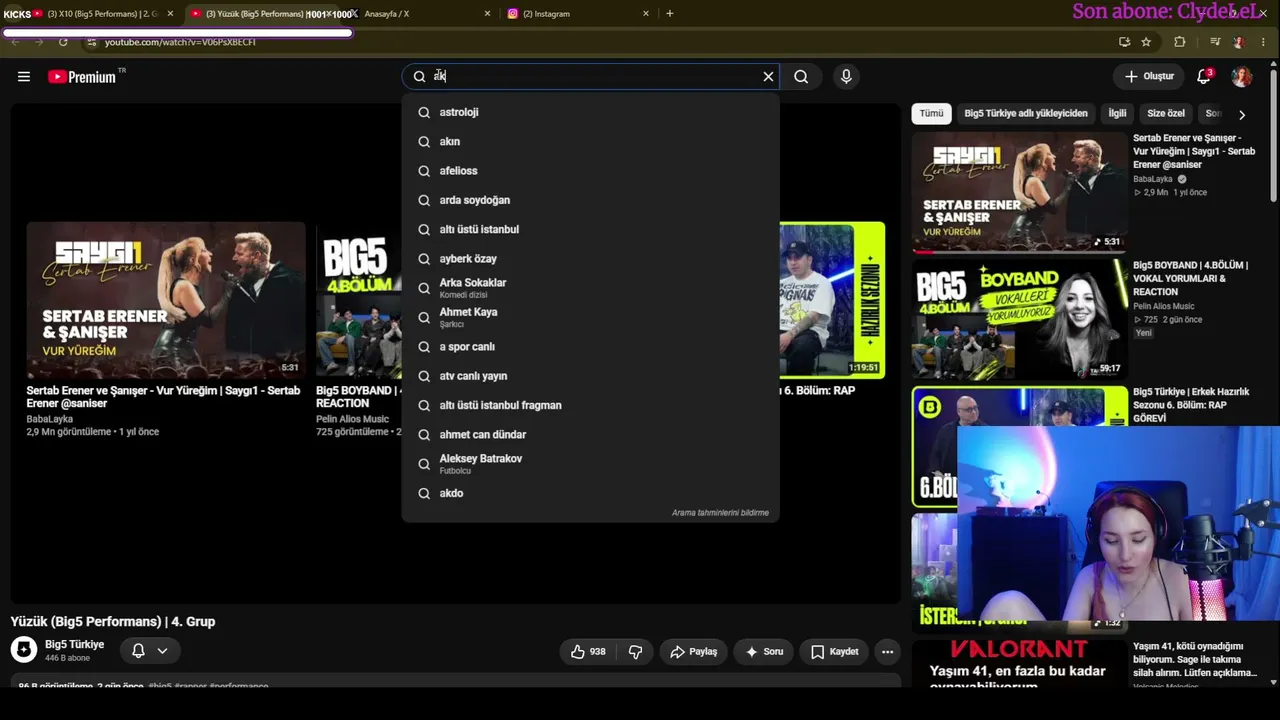Select the Big5 Türkiye adlı yükleyiciden chip
This screenshot has width=1280, height=720.
[x=1025, y=114]
